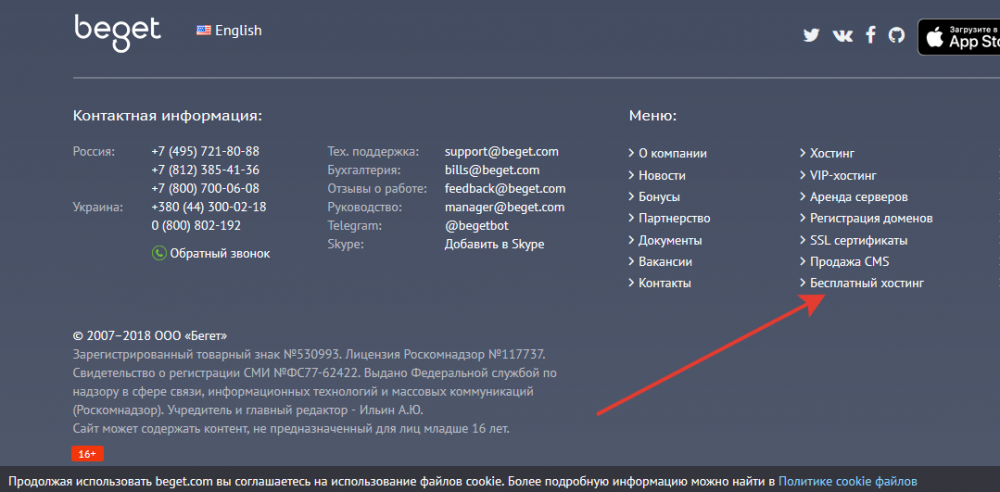Image resolution: width=1000 pixels, height=492 pixels.
Task: Click phone number +7 (800) 700-06-08
Action: click(x=205, y=189)
